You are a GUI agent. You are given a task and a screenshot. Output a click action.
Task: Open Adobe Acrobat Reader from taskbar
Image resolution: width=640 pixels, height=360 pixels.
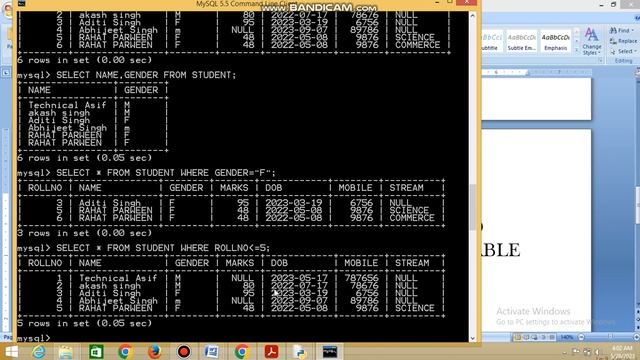(x=271, y=351)
